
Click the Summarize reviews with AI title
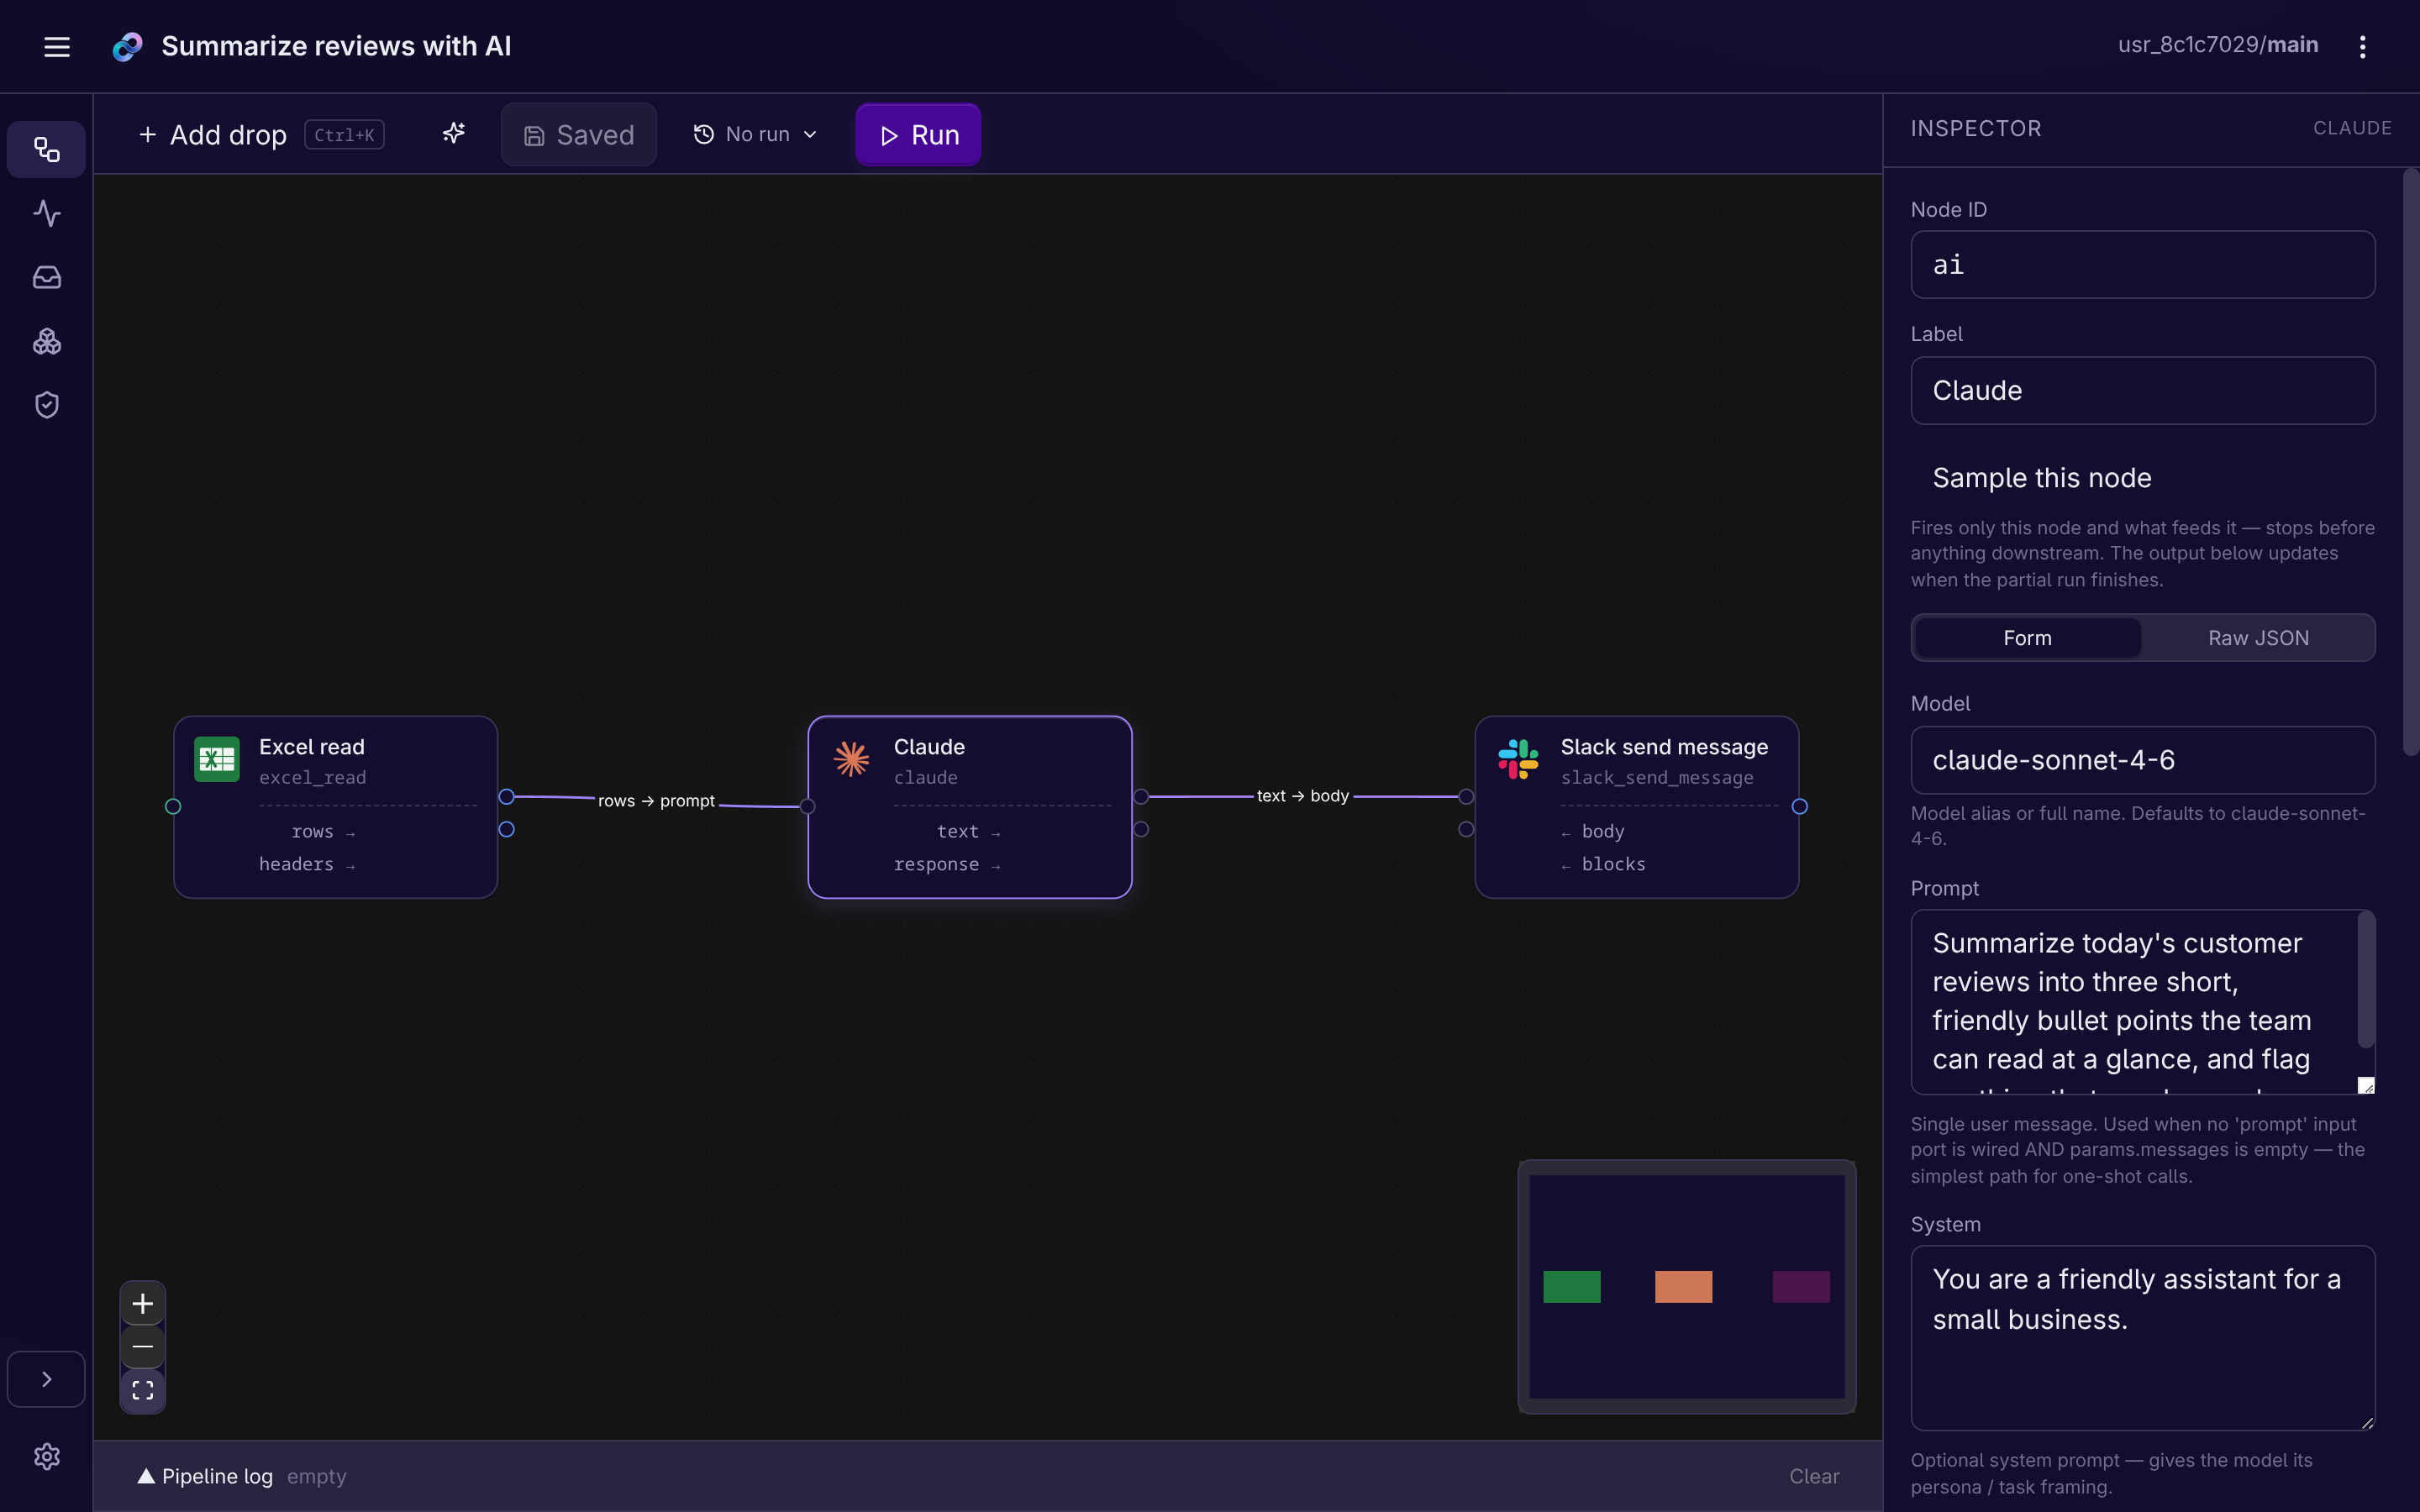(x=336, y=46)
